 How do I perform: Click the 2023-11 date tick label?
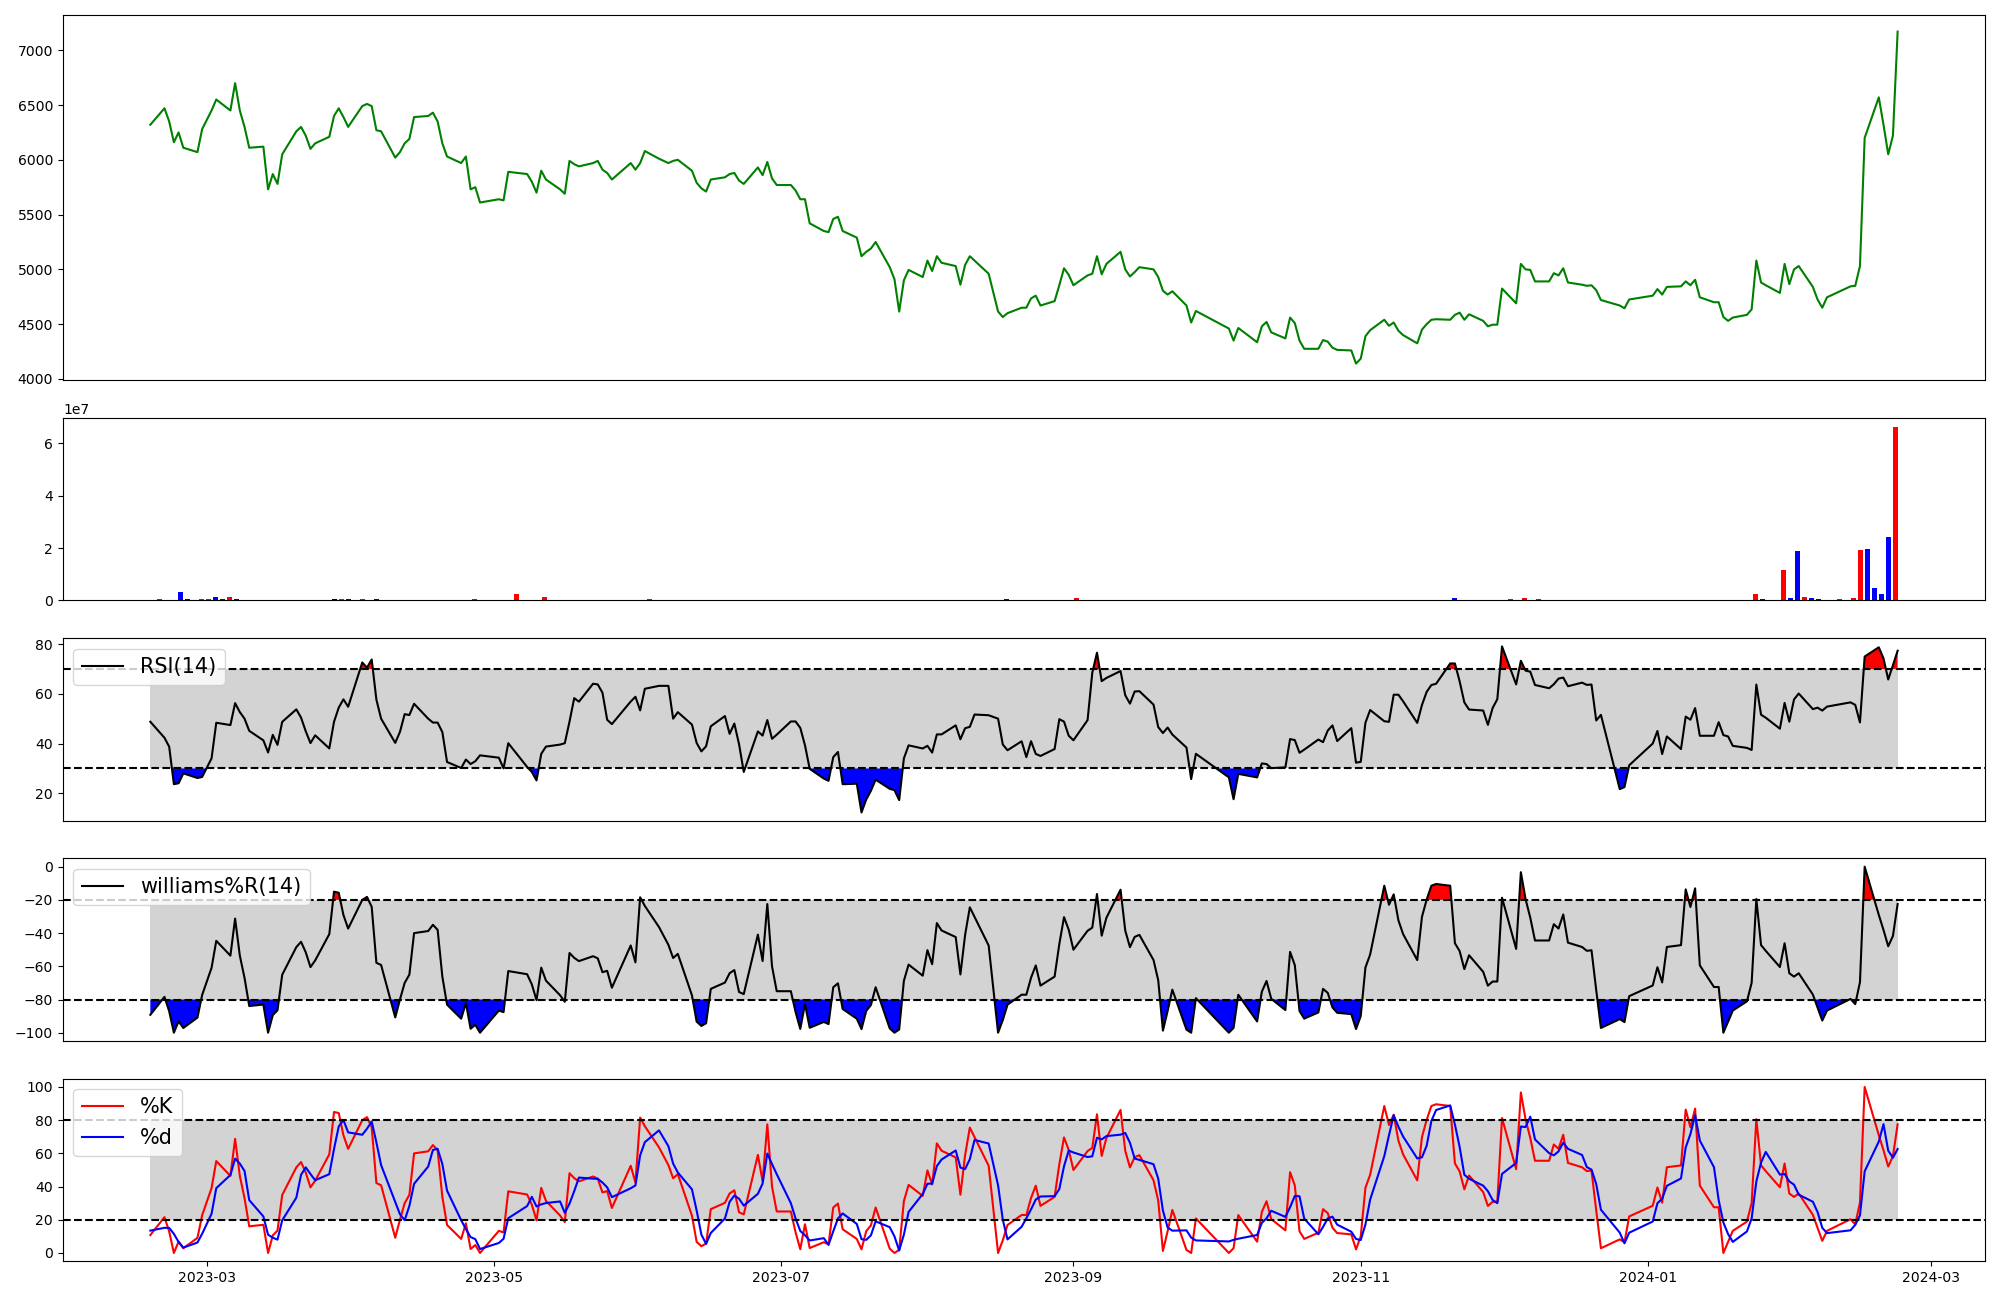click(1361, 1277)
